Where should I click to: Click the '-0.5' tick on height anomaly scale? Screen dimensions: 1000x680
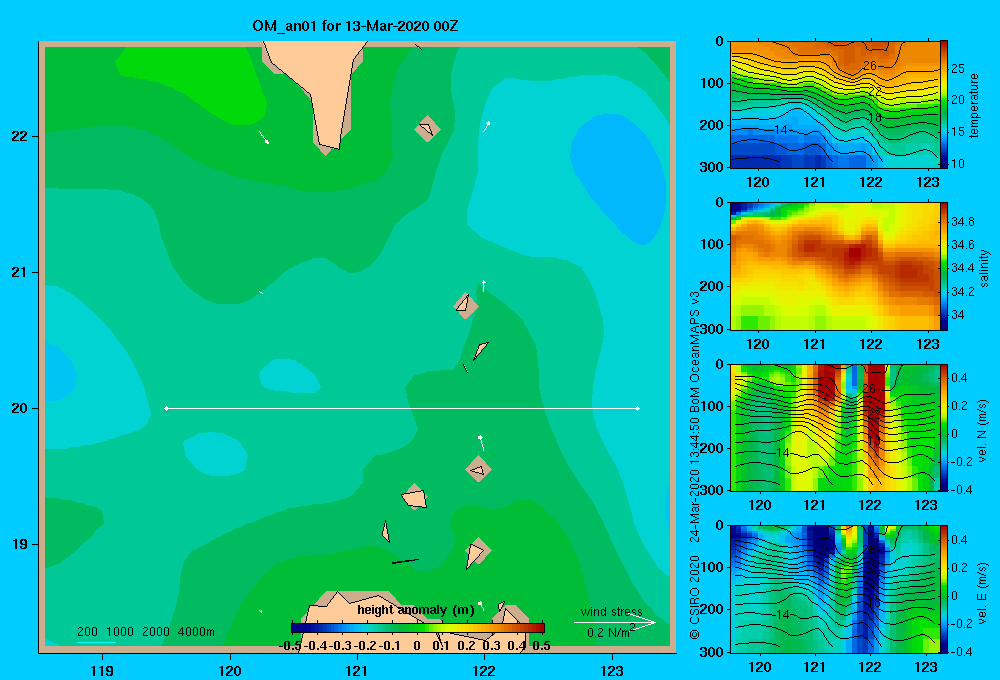[290, 646]
